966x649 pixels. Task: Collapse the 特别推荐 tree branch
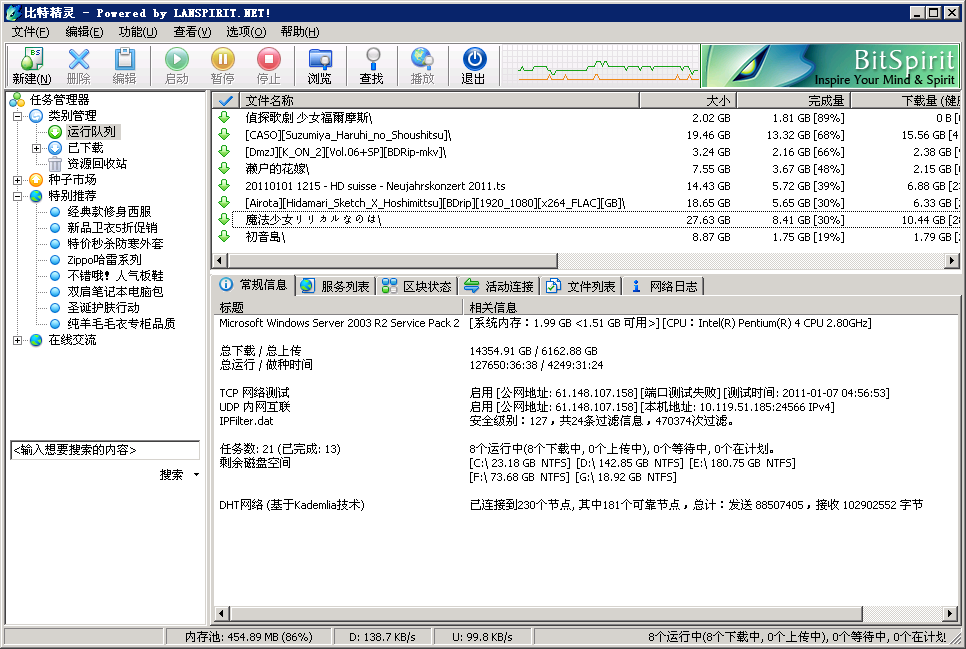(x=16, y=195)
